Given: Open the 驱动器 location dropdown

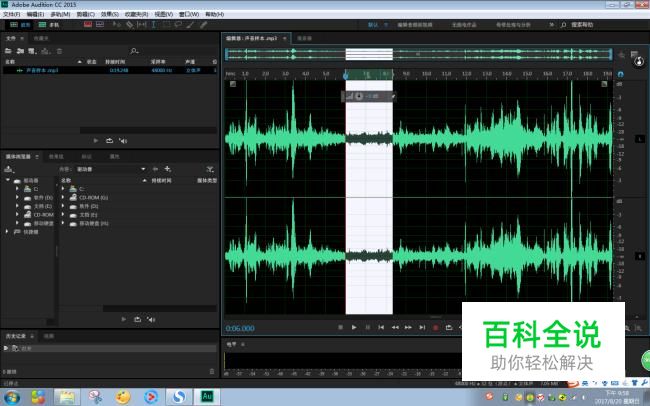Looking at the screenshot, I should 110,169.
